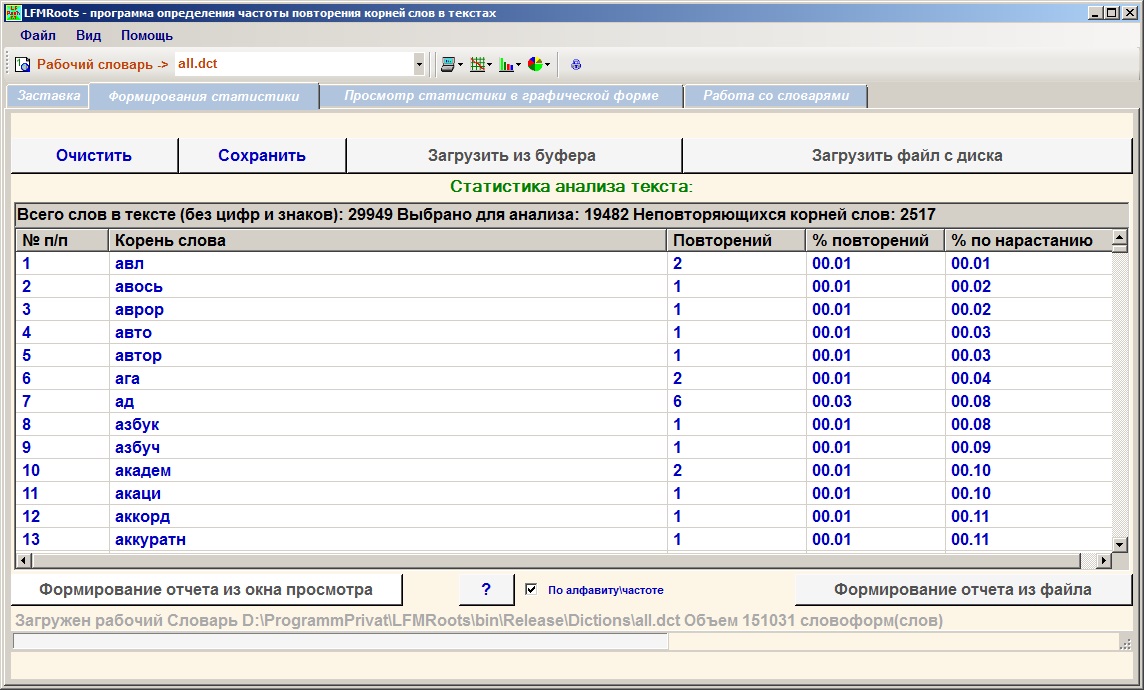Select the root word ага

pyautogui.click(x=127, y=379)
